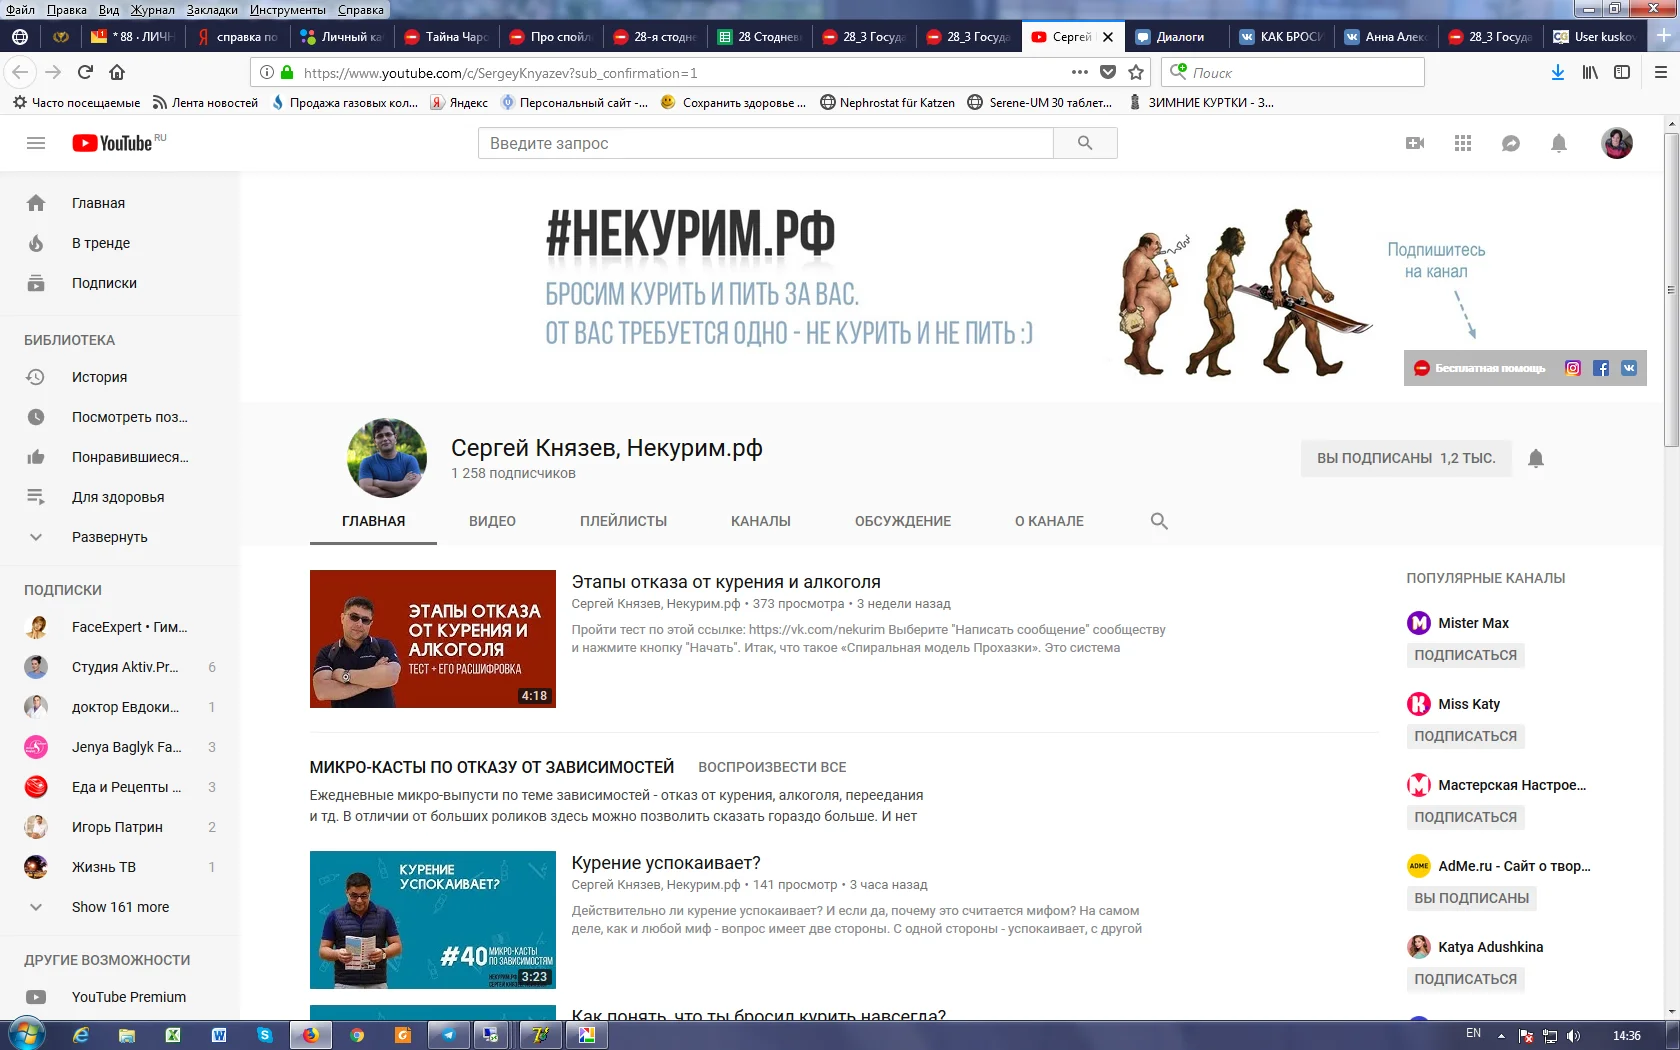Toggle the Firefox sidebar icon
Screen dimensions: 1680x1050
[1622, 72]
